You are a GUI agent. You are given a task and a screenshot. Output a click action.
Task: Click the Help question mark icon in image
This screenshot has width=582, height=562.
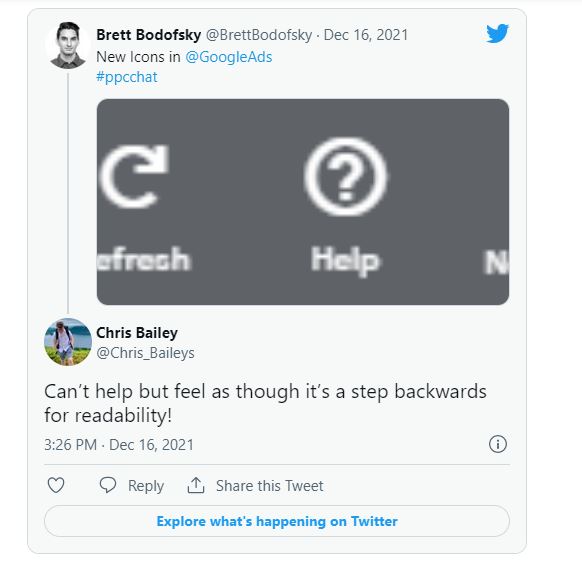(346, 177)
